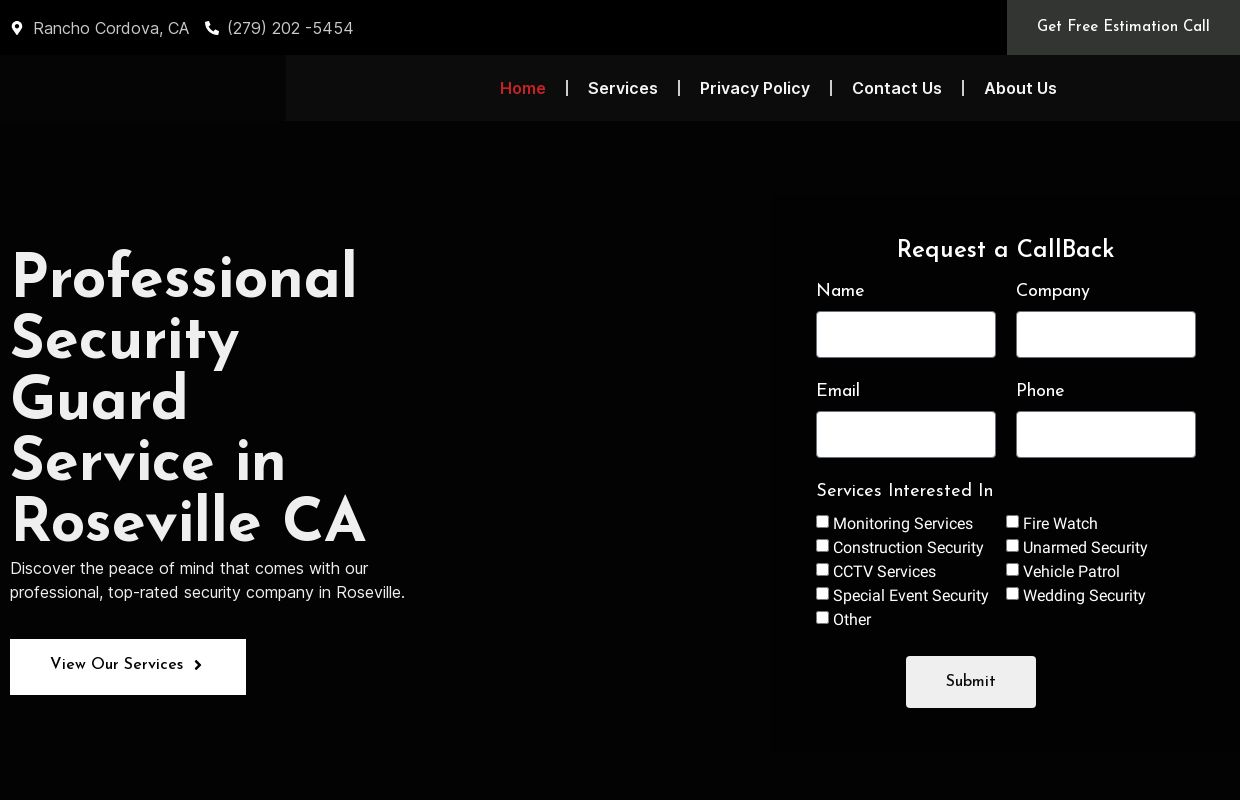
Task: Check the Wedding Security checkbox
Action: coord(1012,593)
